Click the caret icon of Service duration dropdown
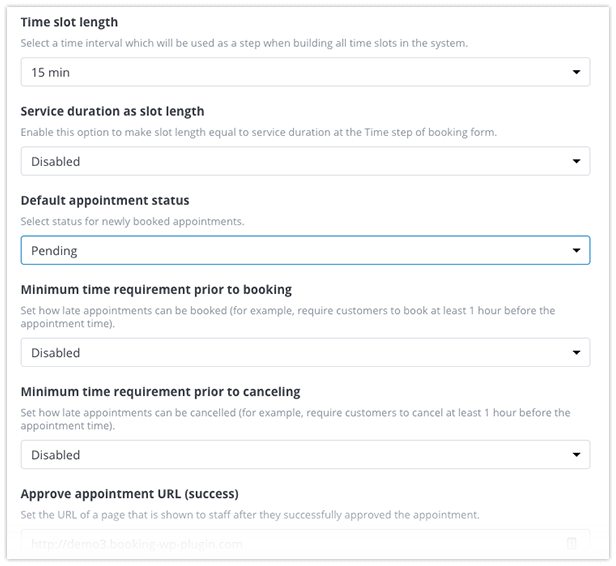The height and width of the screenshot is (566, 616). coord(576,161)
